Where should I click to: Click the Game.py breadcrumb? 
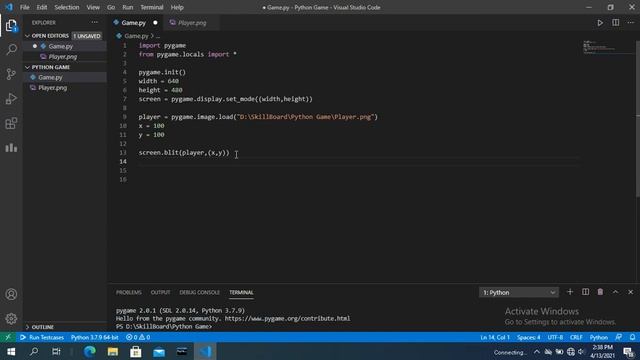point(136,36)
